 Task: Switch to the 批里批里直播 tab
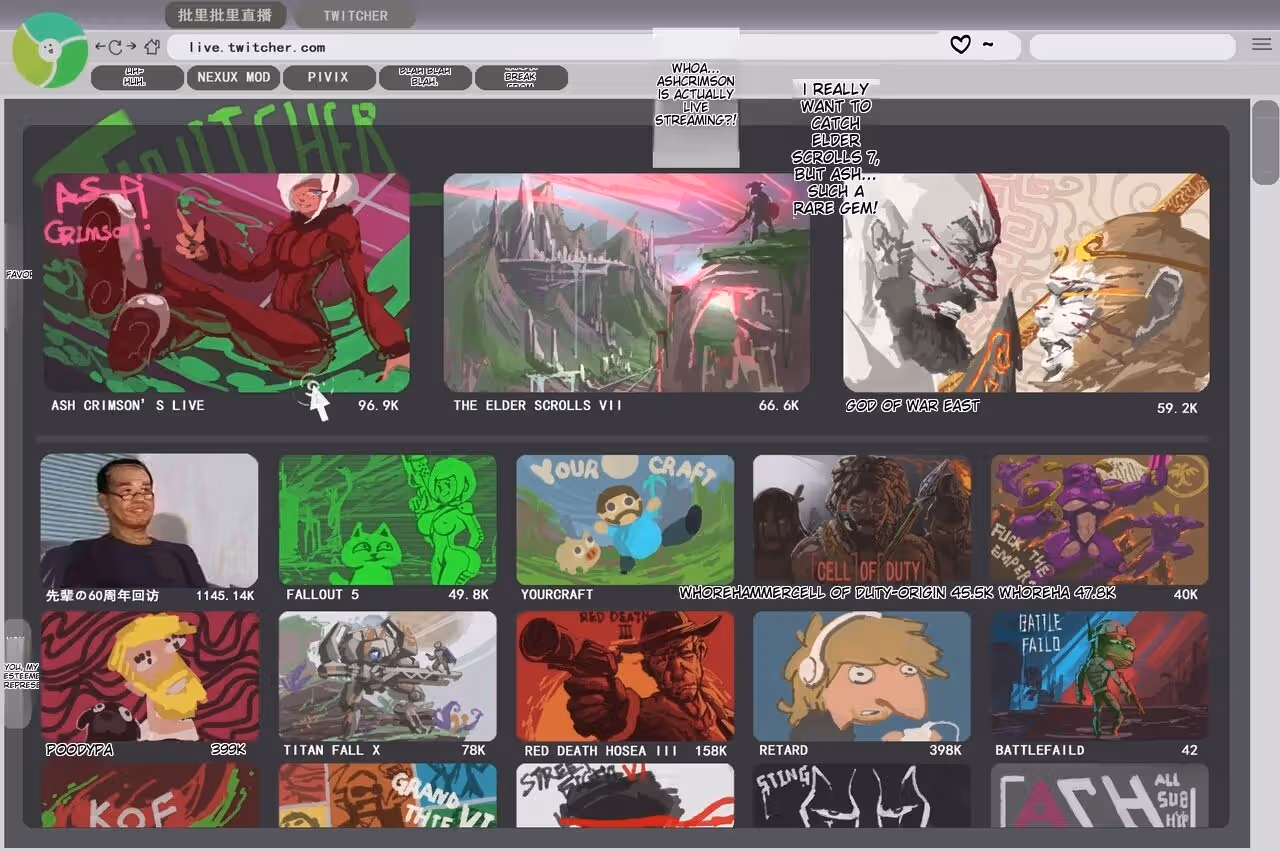pos(225,15)
